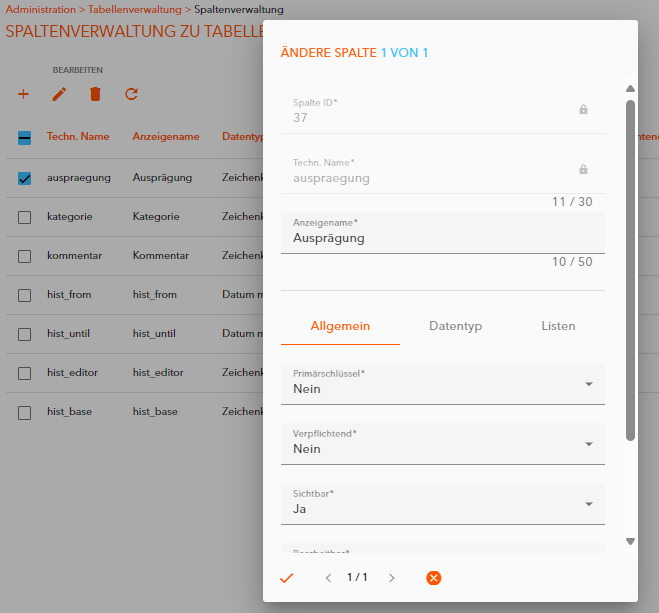659x613 pixels.
Task: Go to previous record arrow
Action: point(328,578)
